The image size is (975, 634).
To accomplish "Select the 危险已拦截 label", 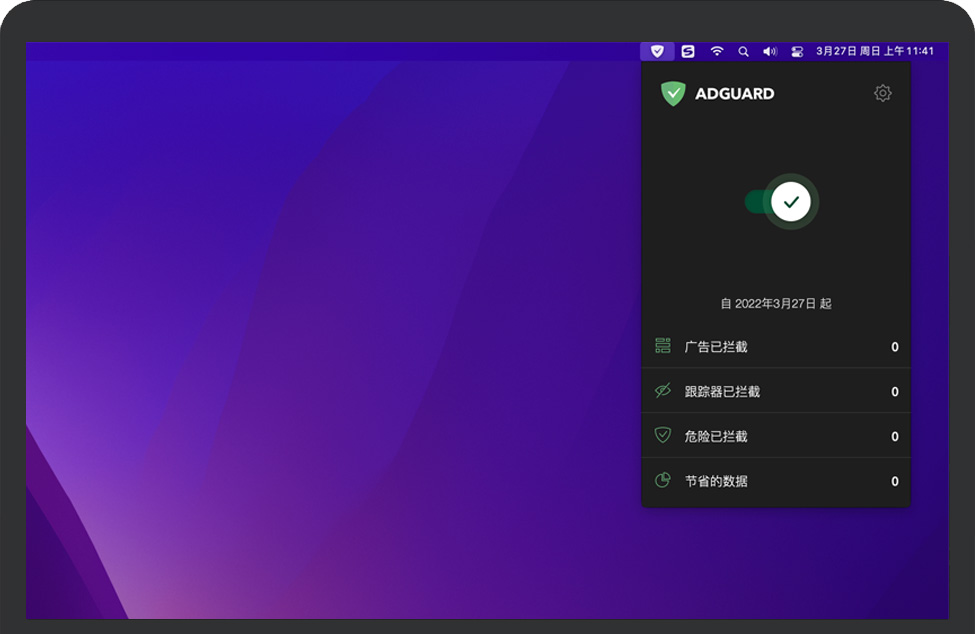I will tap(716, 436).
